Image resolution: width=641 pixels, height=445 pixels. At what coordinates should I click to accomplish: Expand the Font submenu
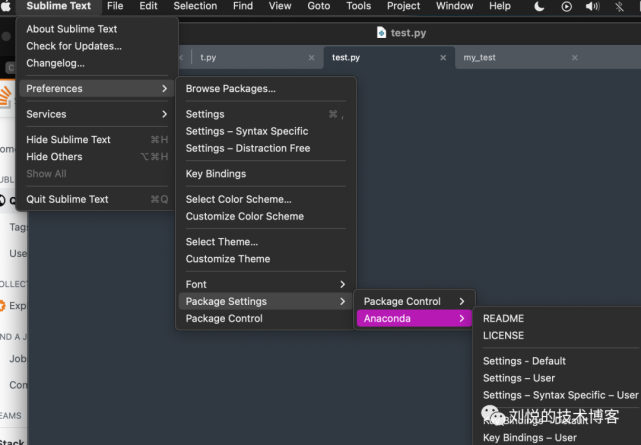265,284
